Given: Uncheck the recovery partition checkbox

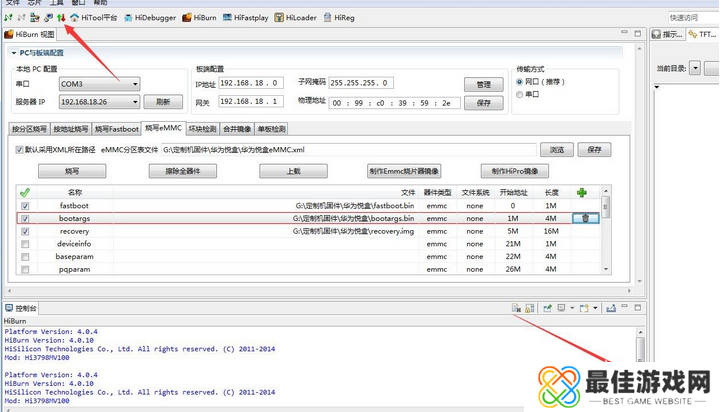Looking at the screenshot, I should pyautogui.click(x=25, y=230).
